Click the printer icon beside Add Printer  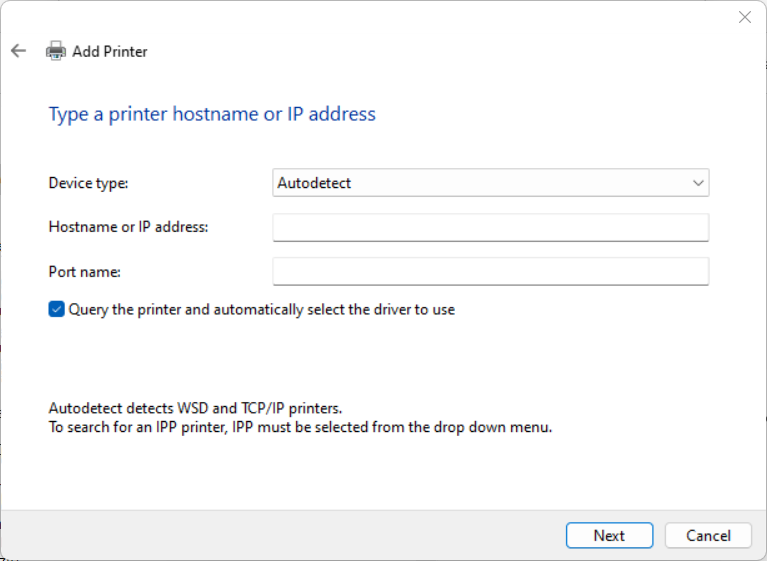coord(56,51)
